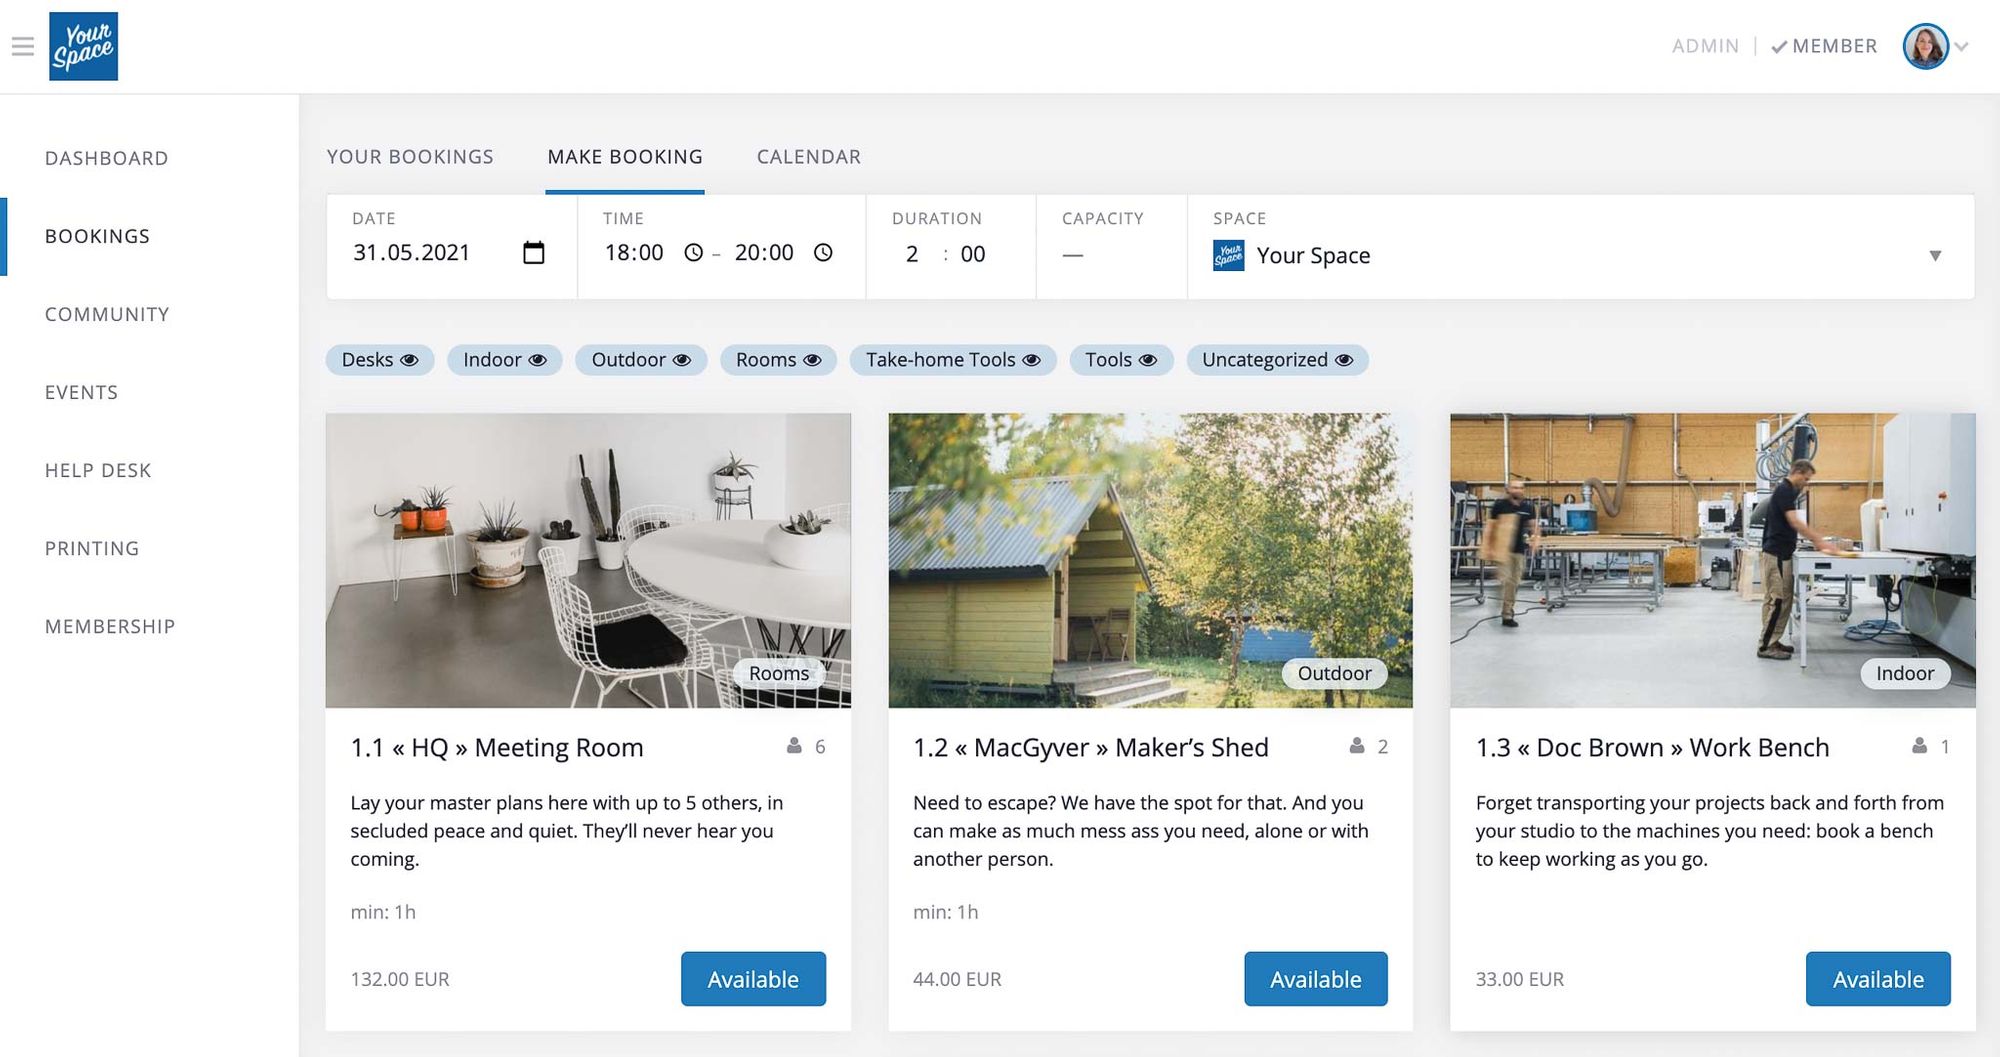Open the Calendar tab
Image resolution: width=2000 pixels, height=1057 pixels.
tap(809, 157)
